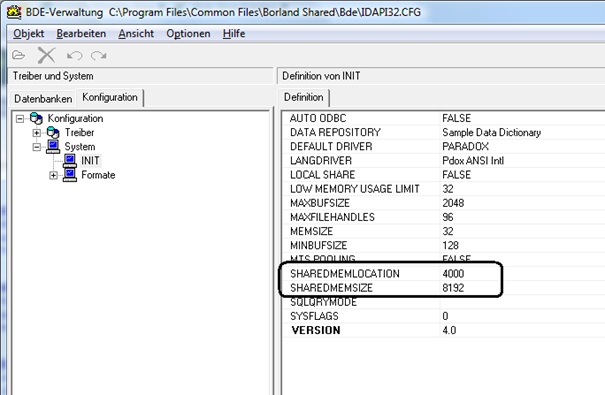
Task: Click the LOW MEMORY USAGE LIMIT value 32
Action: 448,189
